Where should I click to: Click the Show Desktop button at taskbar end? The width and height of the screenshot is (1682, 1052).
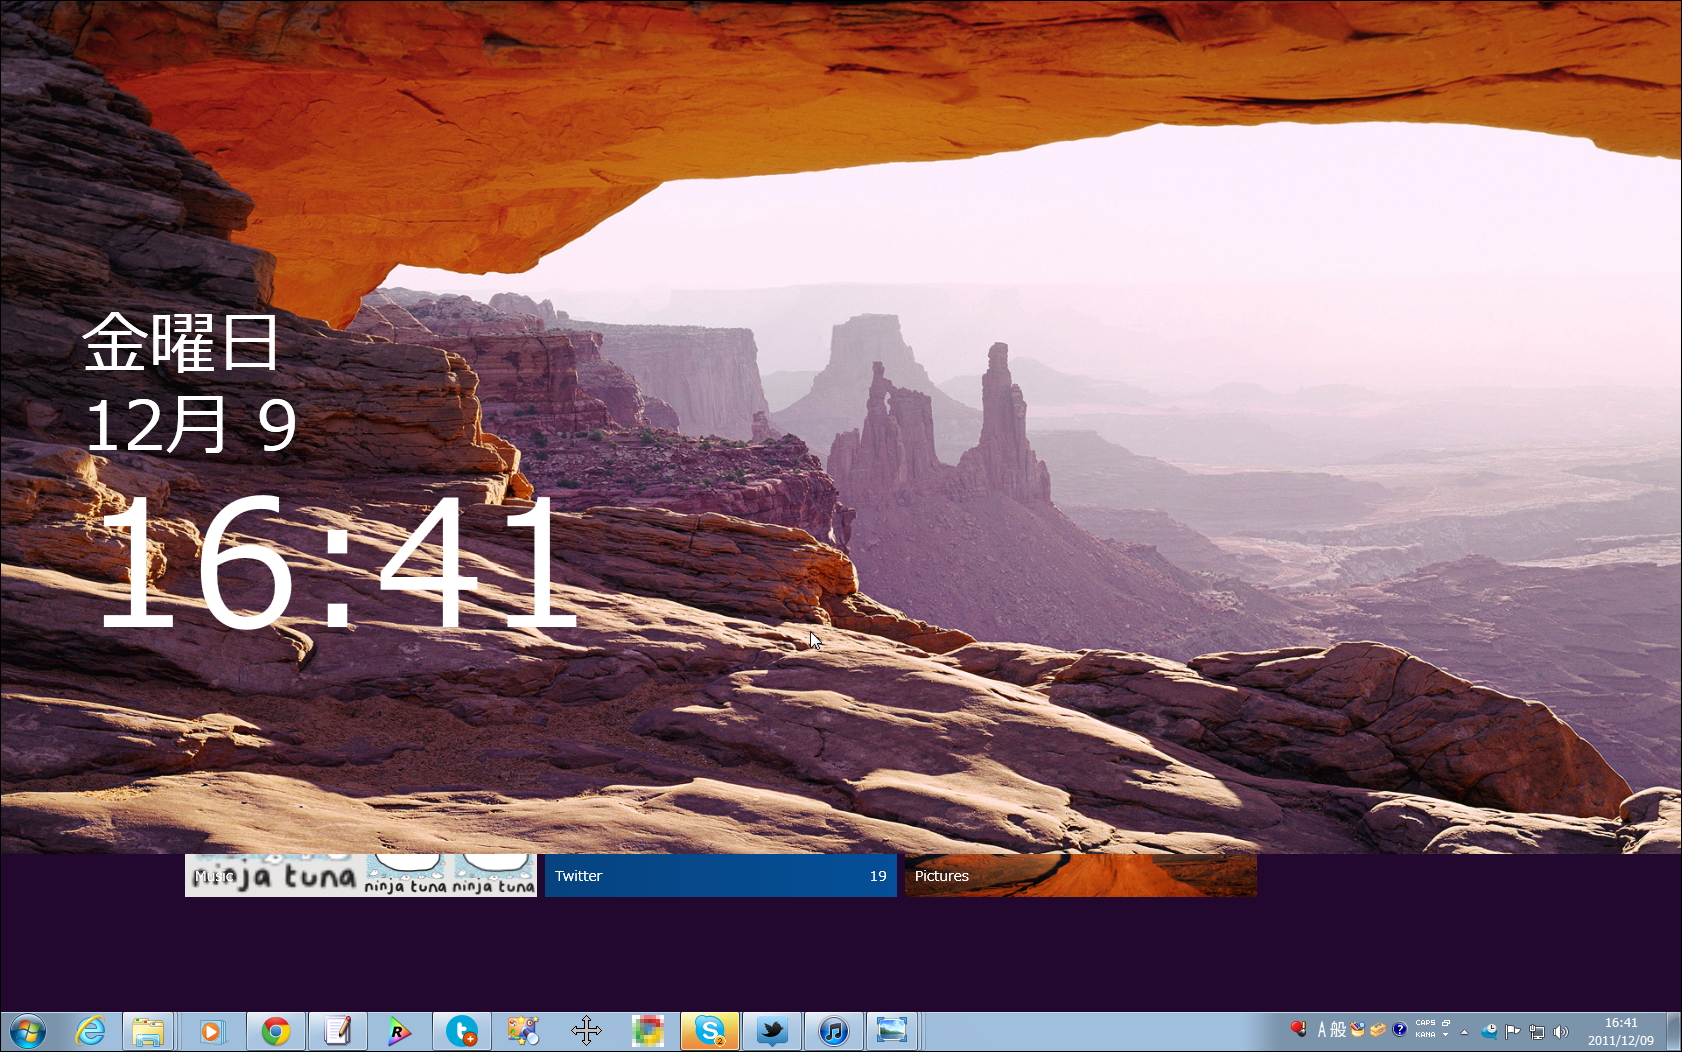click(1673, 1031)
